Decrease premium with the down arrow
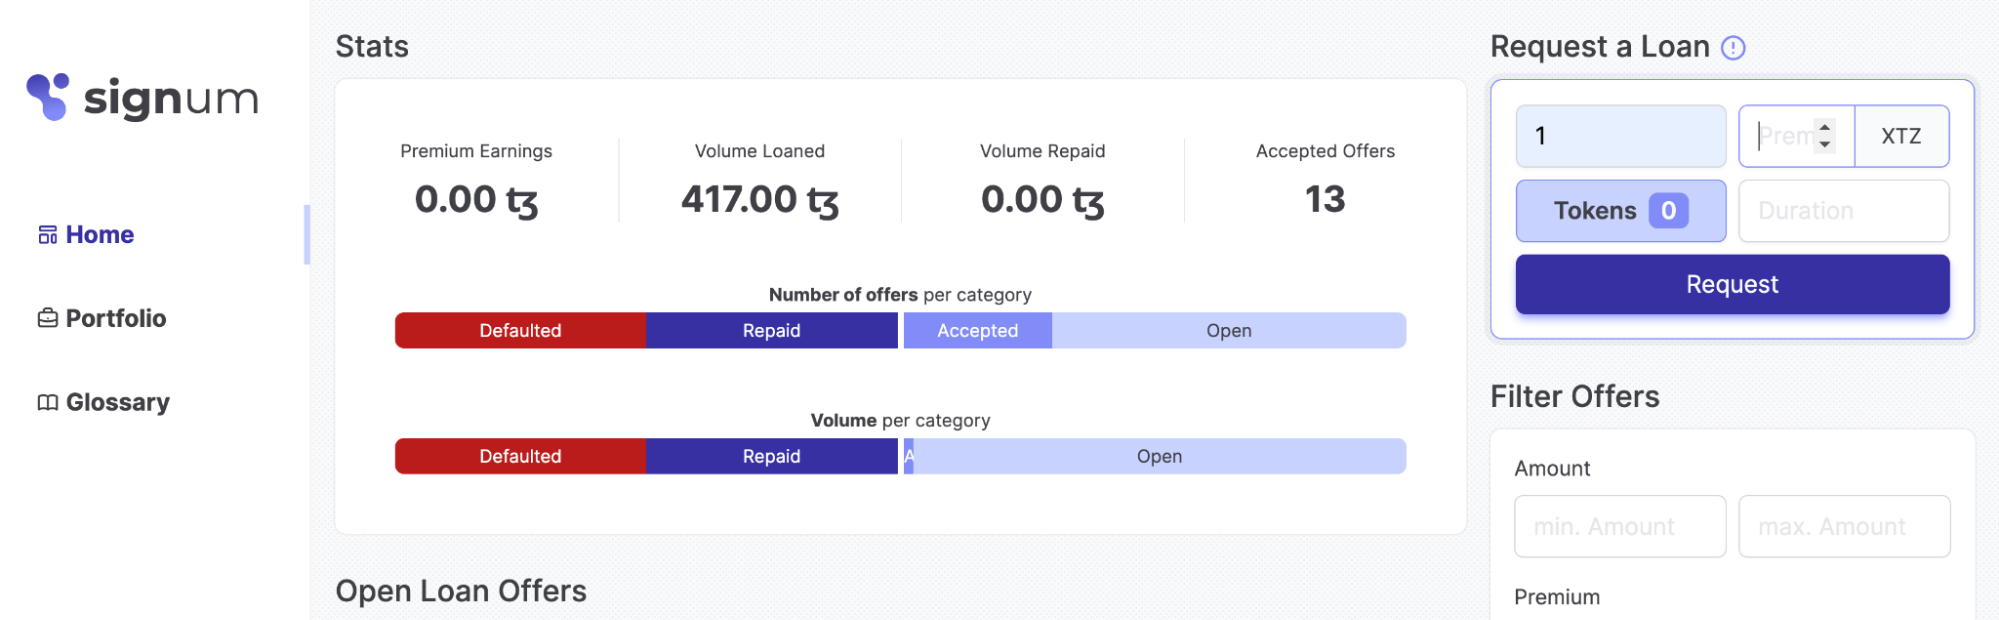 (1825, 145)
